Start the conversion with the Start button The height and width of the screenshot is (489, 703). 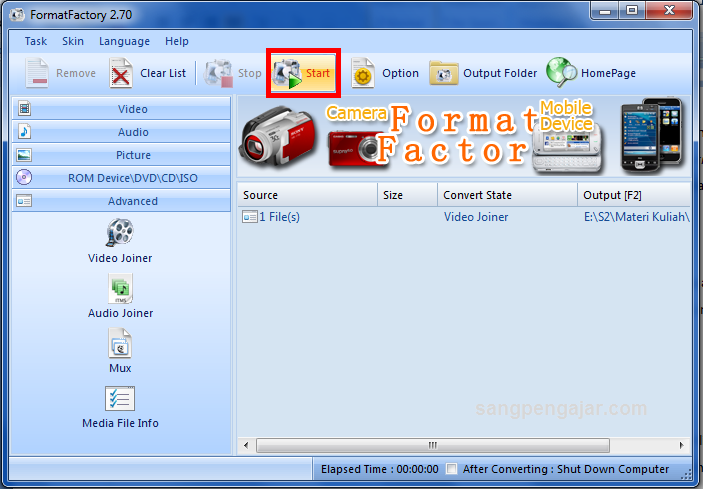(x=304, y=73)
